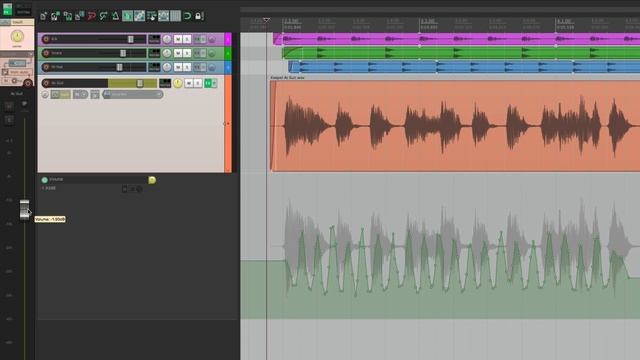
Task: Solo the purple Kik track
Action: point(187,39)
